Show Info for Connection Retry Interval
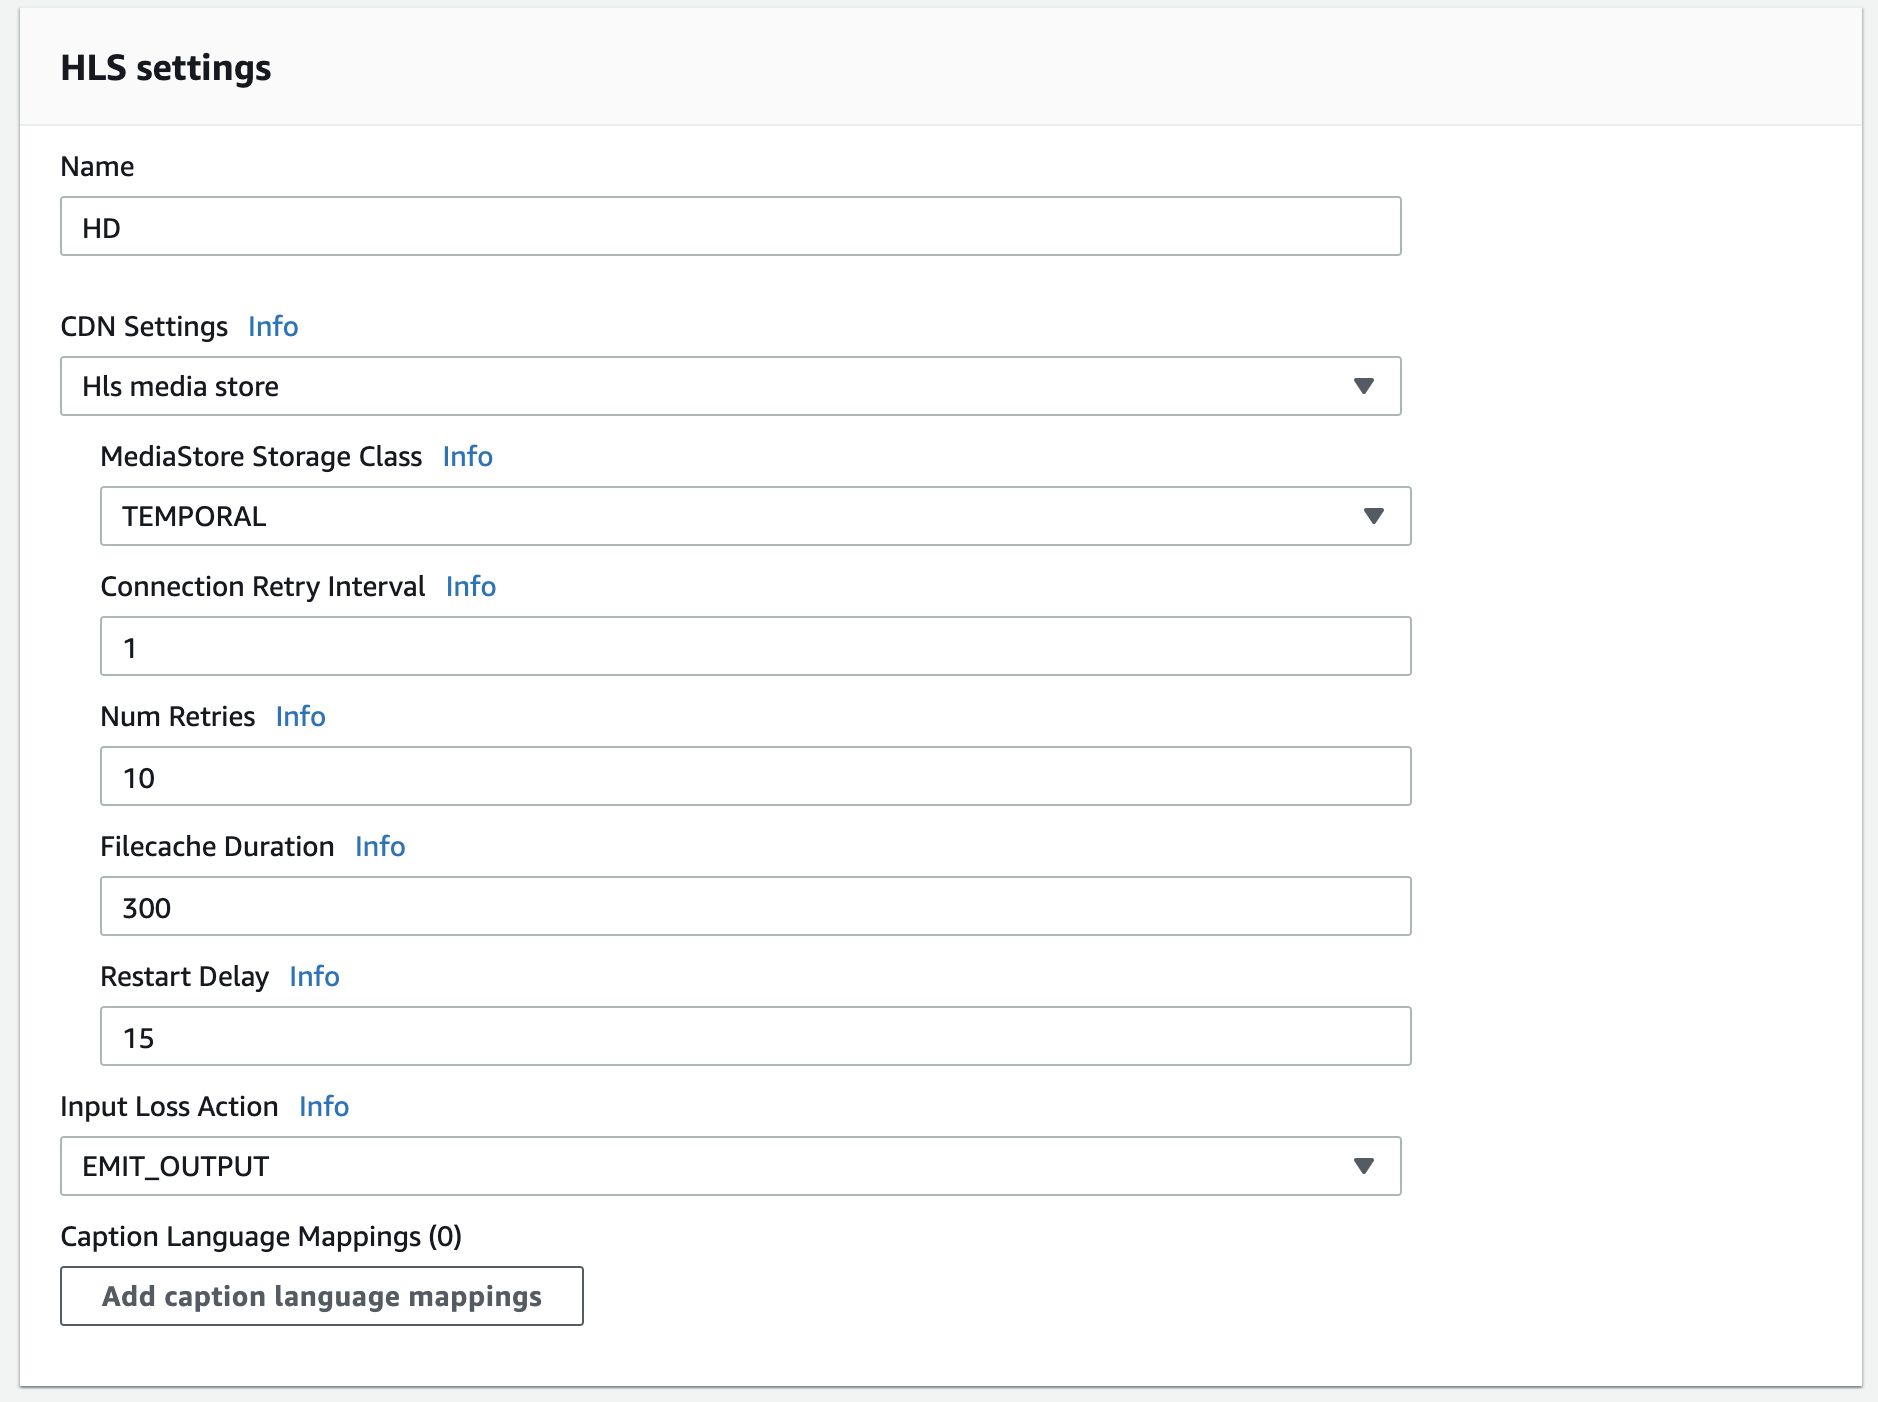 click(x=470, y=587)
